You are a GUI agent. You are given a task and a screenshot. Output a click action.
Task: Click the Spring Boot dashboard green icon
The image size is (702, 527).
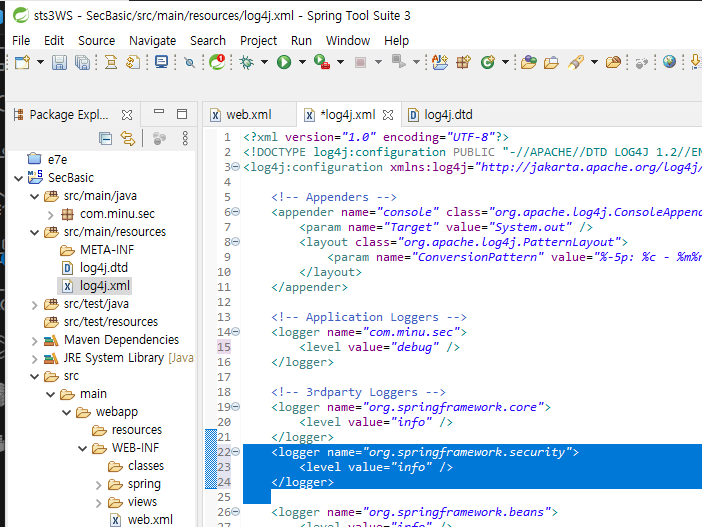pos(217,62)
